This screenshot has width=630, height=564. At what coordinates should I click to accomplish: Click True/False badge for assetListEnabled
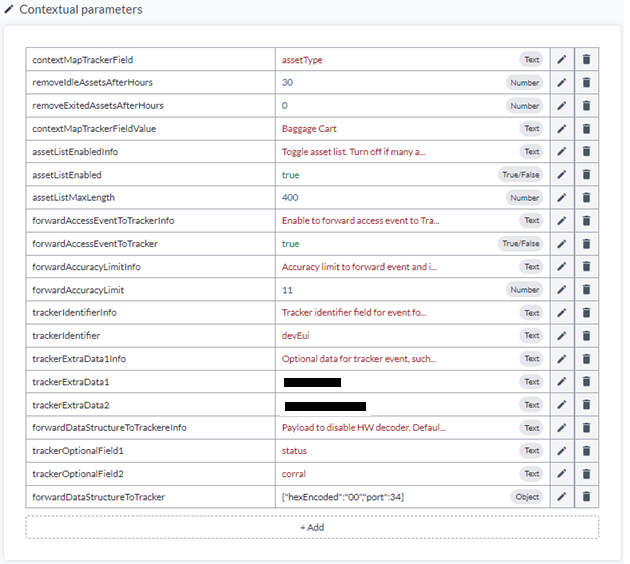coord(520,175)
